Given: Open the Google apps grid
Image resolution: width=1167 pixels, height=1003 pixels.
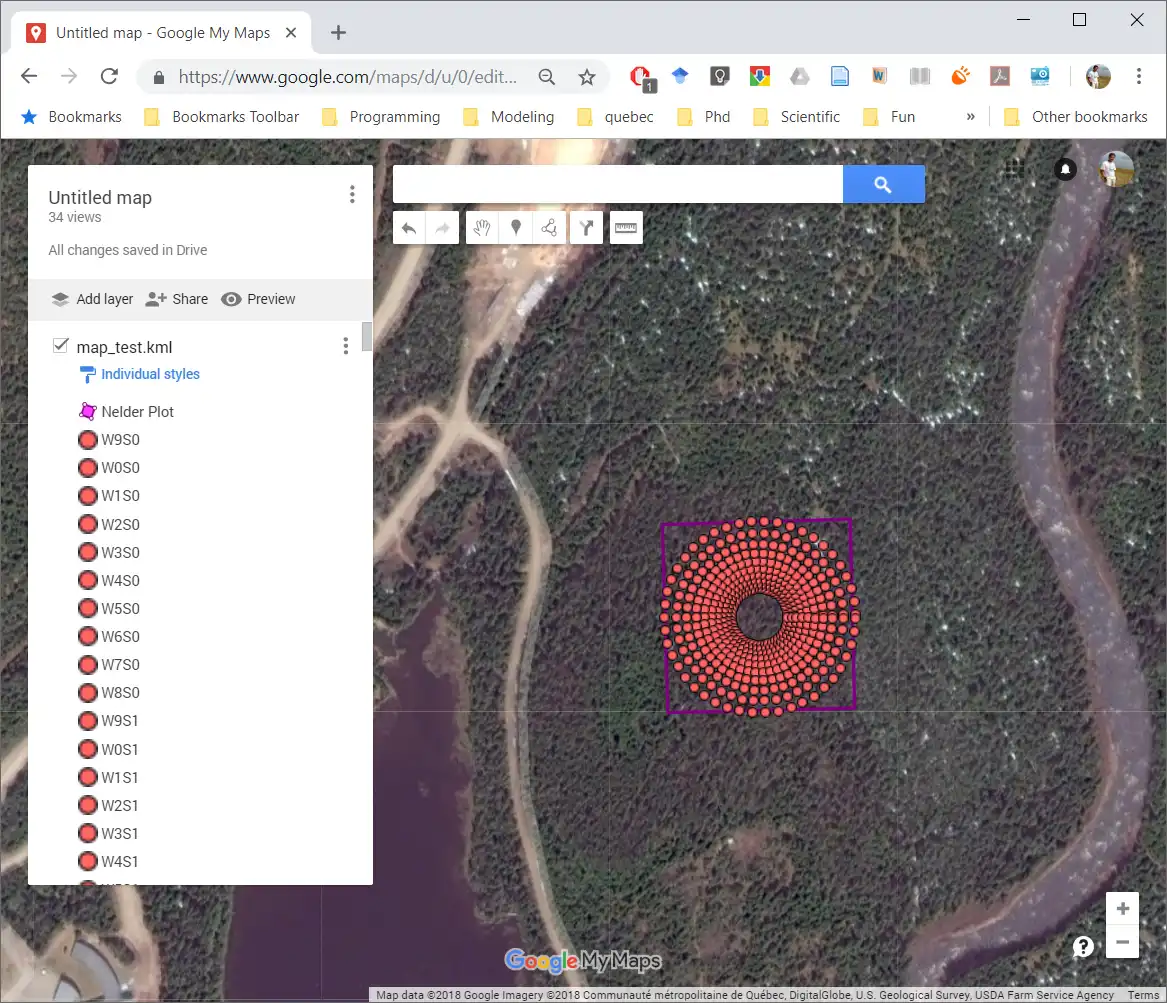Looking at the screenshot, I should pos(1014,169).
